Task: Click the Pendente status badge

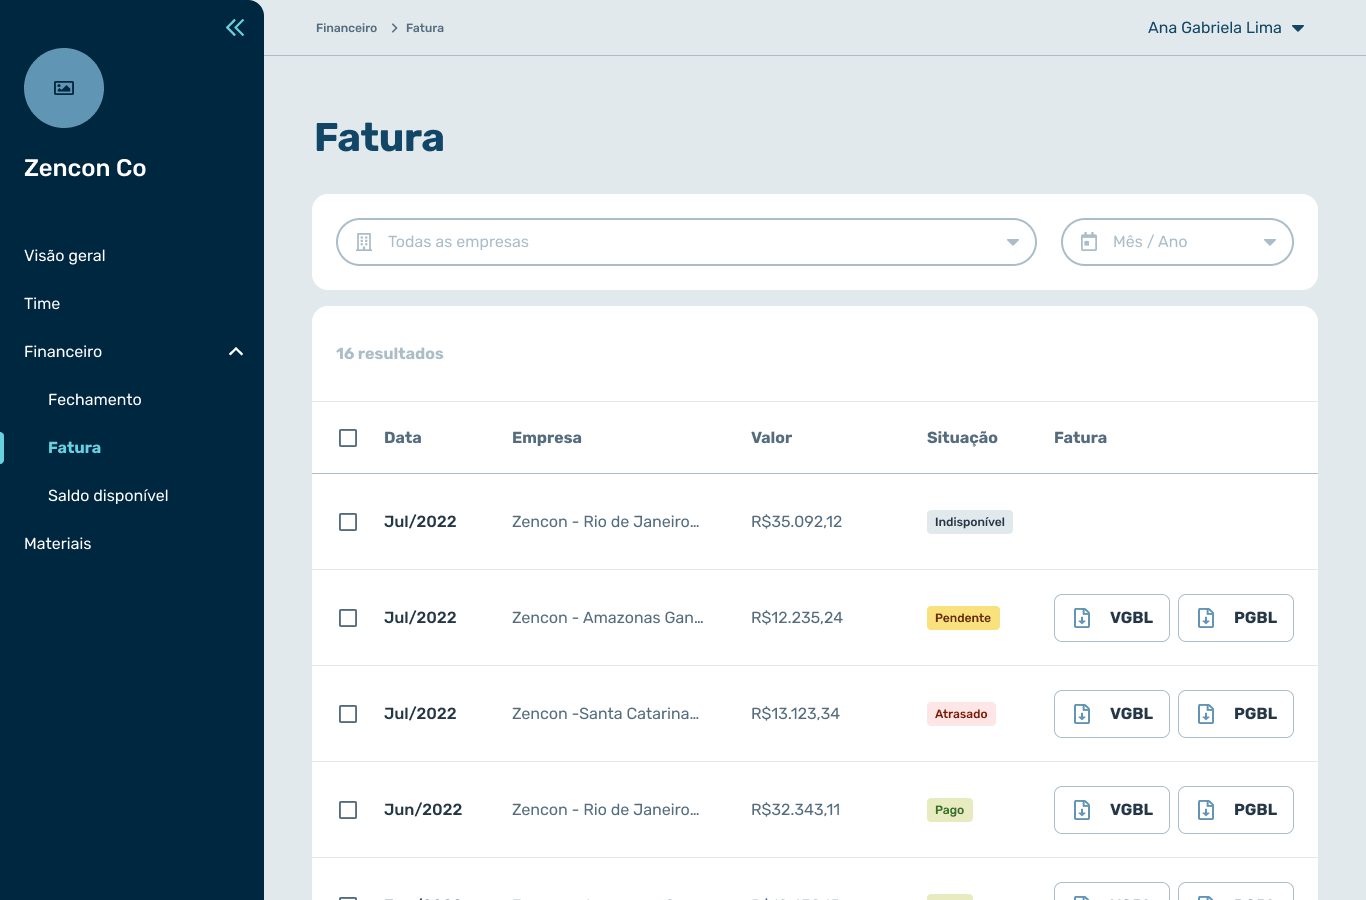Action: [x=962, y=617]
